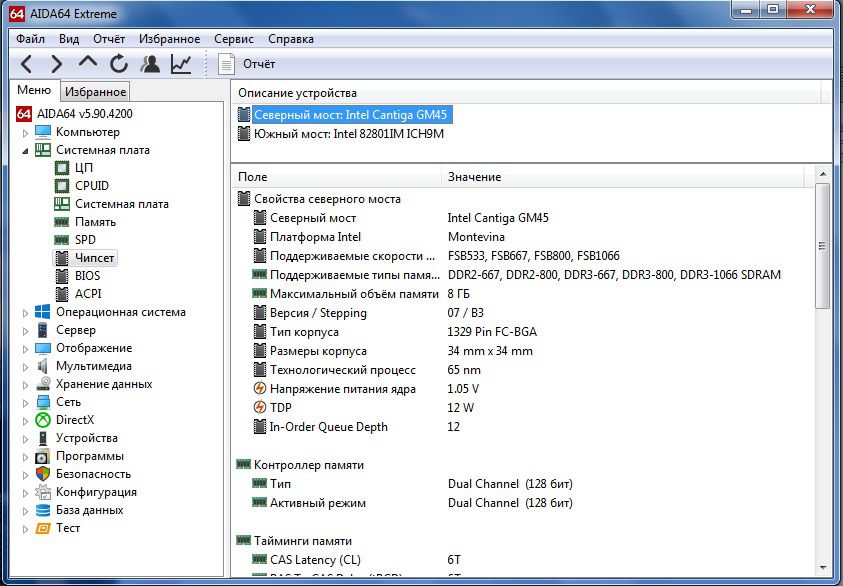Expand the Операционная система tree node
The height and width of the screenshot is (586, 843).
tap(25, 313)
